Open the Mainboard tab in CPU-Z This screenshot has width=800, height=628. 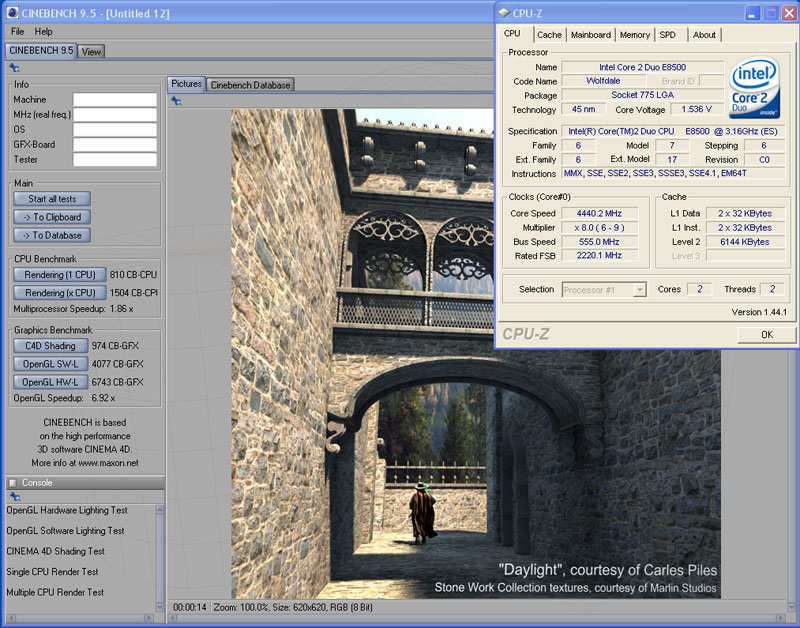(x=591, y=35)
